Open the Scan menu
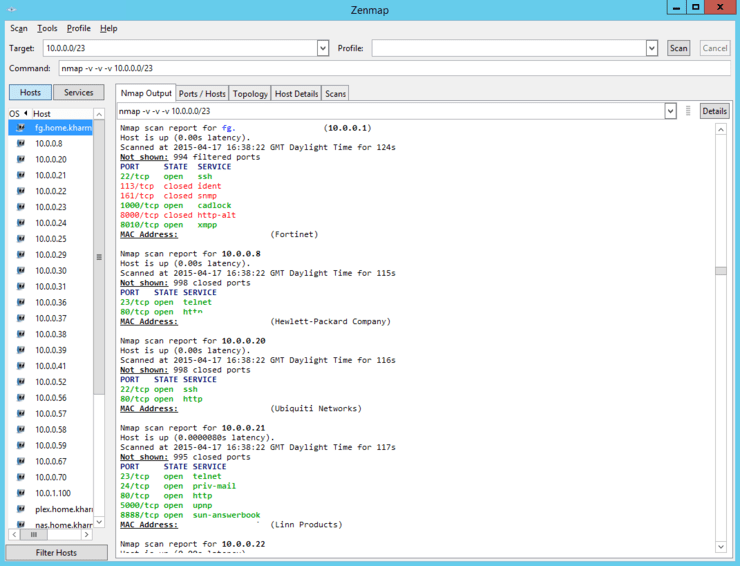Viewport: 740px width, 566px height. 19,28
